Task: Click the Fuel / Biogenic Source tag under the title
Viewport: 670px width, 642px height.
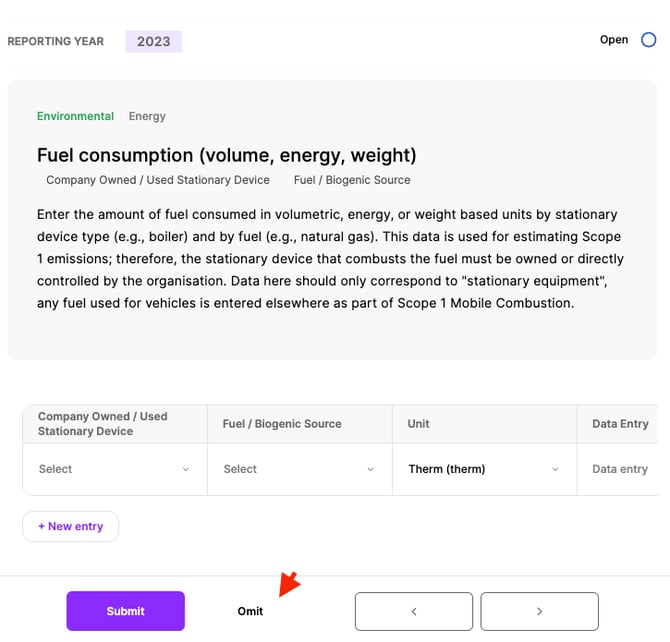Action: pyautogui.click(x=352, y=180)
